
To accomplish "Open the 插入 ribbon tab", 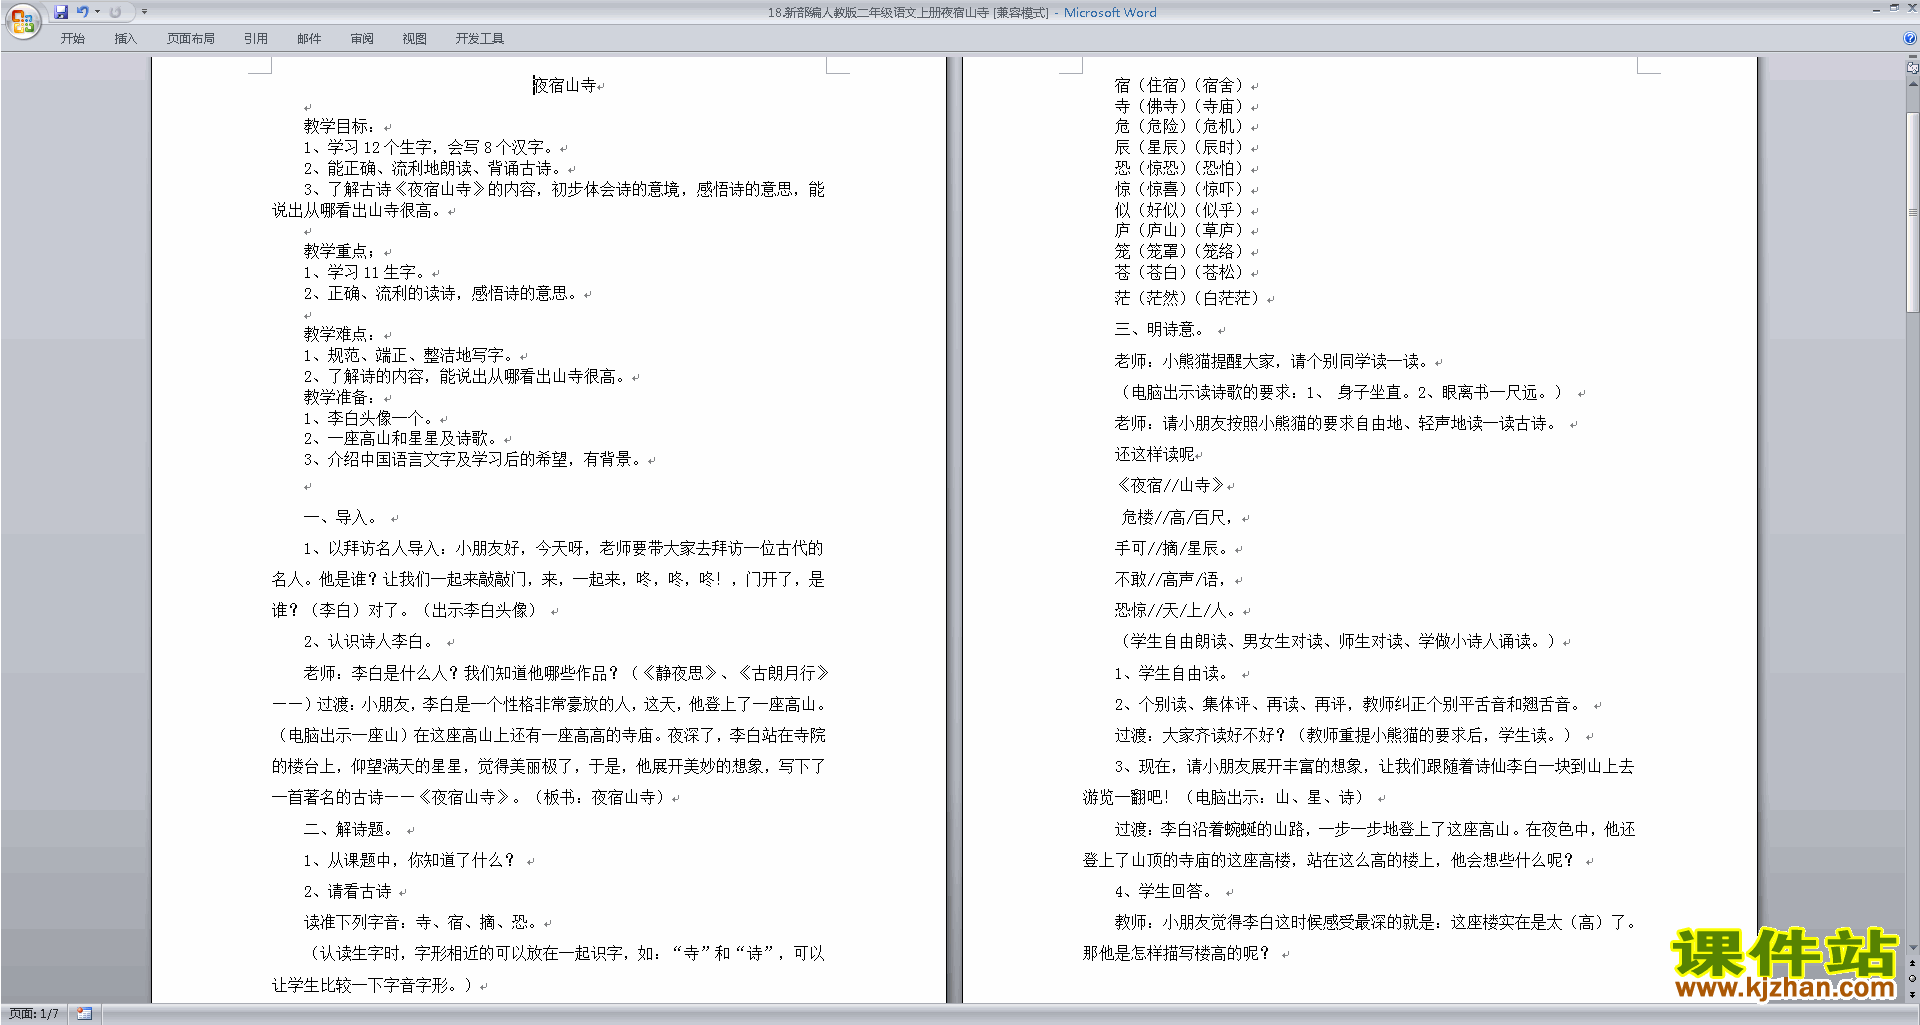I will [125, 38].
